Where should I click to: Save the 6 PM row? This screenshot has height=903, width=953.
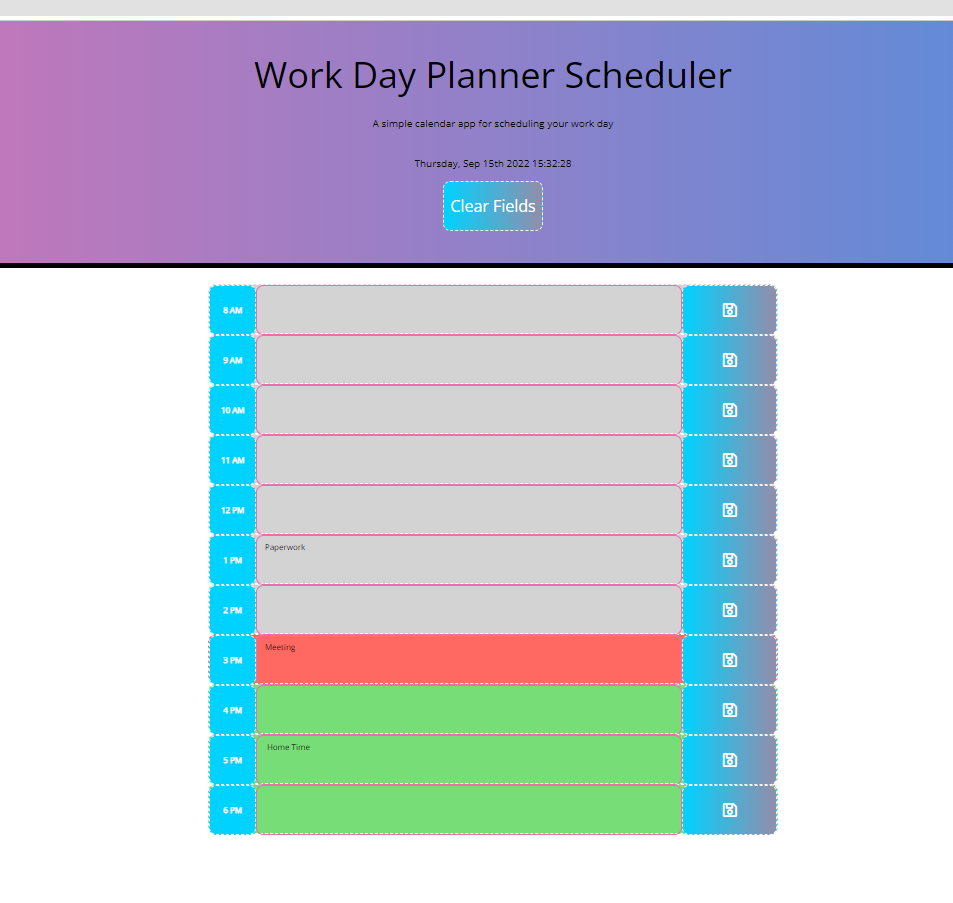point(729,809)
